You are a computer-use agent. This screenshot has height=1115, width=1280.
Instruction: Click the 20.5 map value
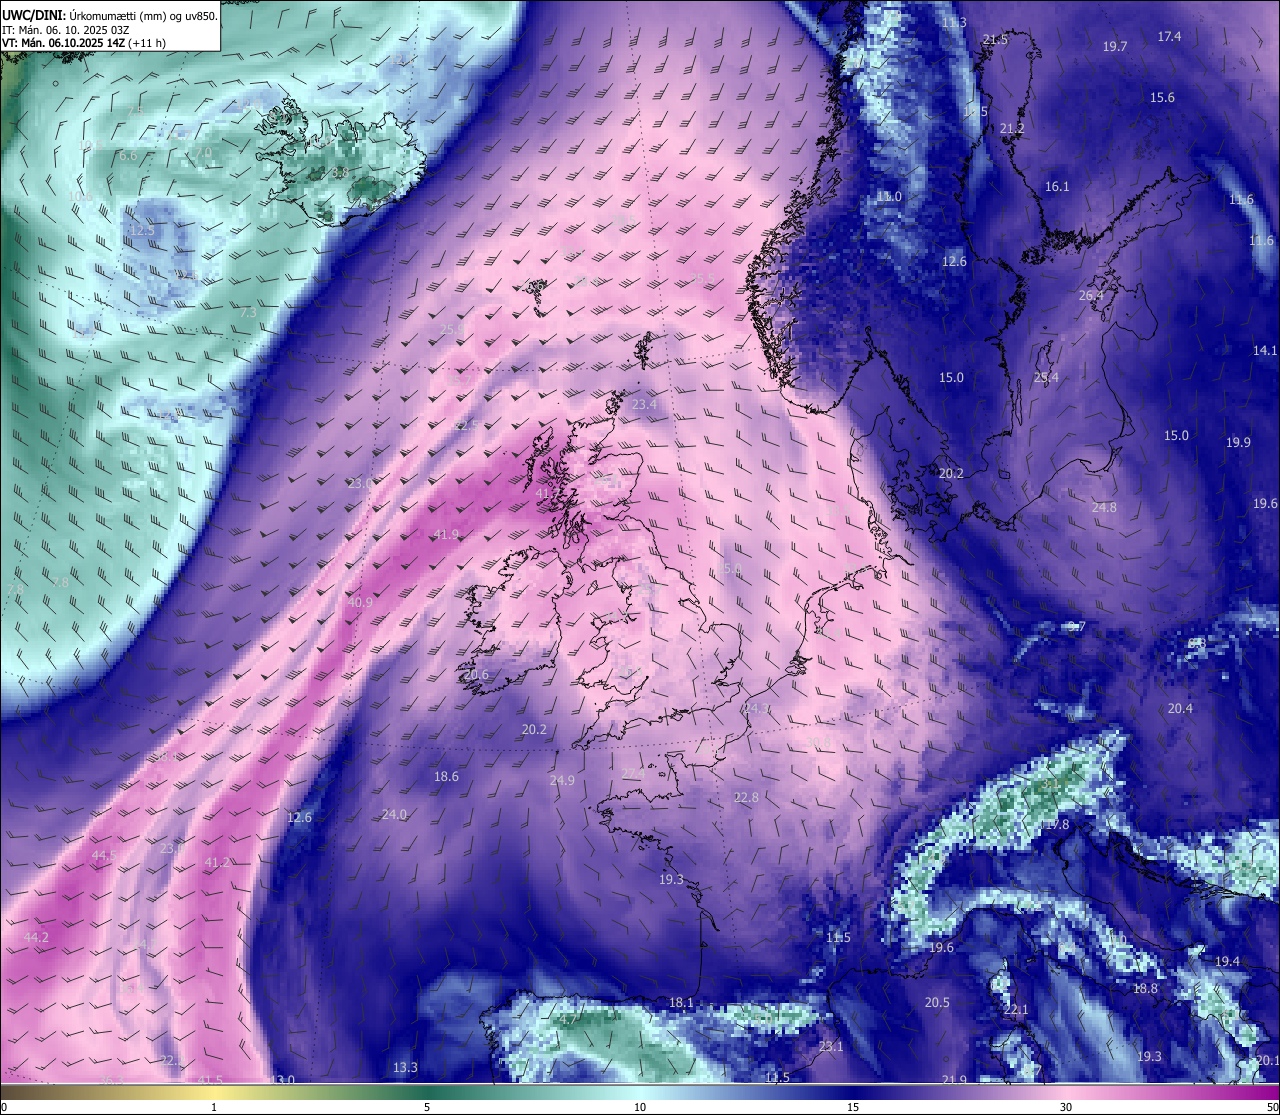(x=937, y=1003)
